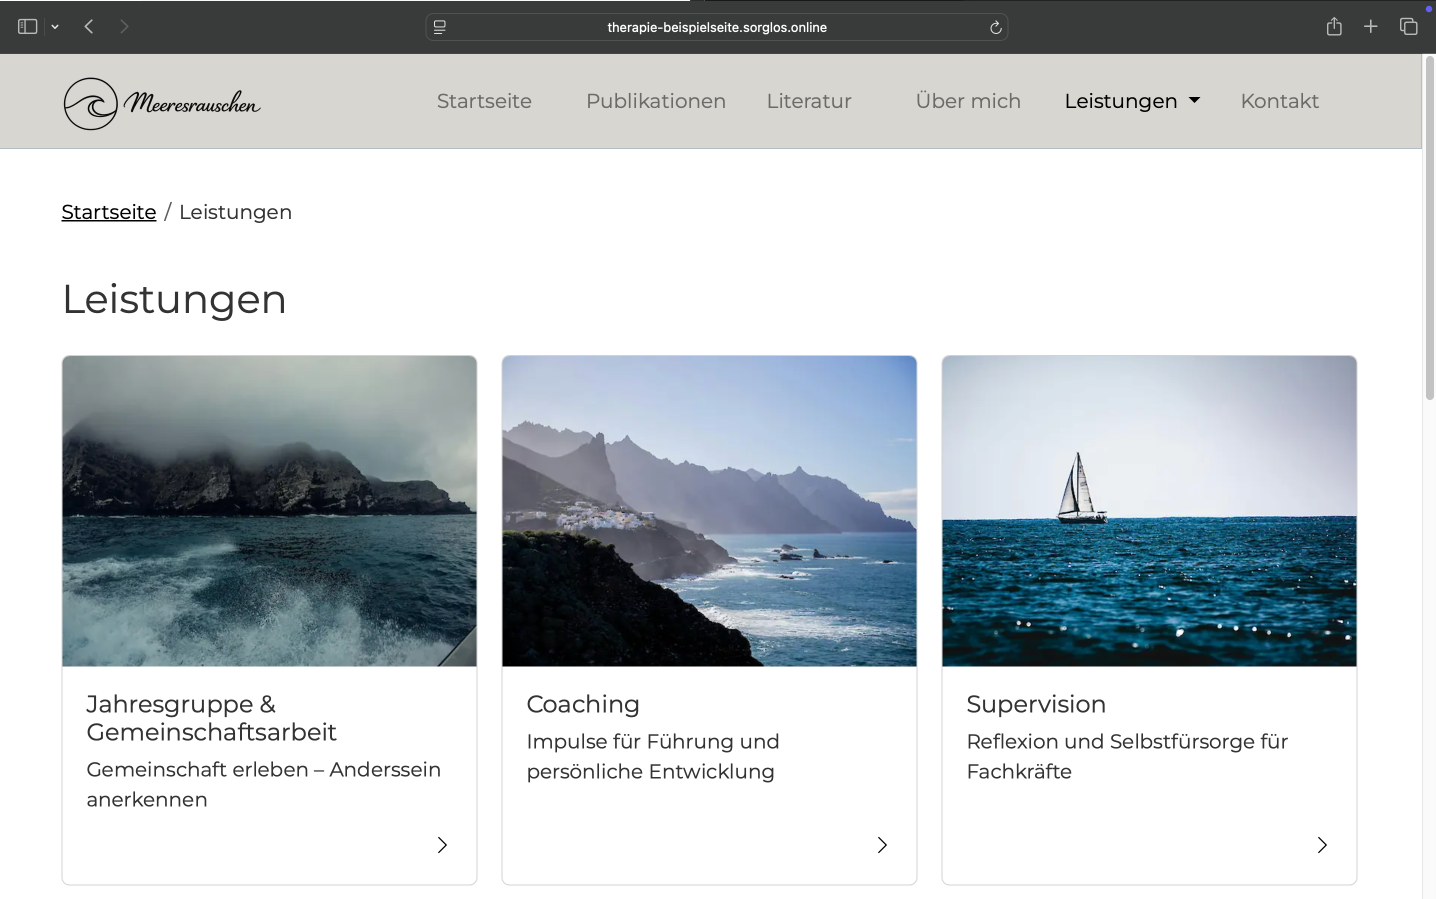Screen dimensions: 1436x899
Task: Navigate to Über mich page
Action: pos(967,101)
